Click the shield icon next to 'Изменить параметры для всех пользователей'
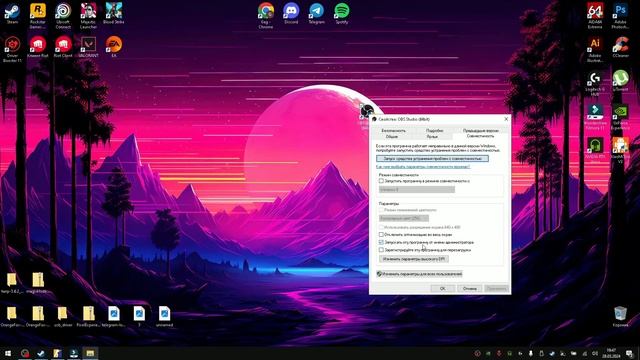The width and height of the screenshot is (640, 360). [x=380, y=274]
